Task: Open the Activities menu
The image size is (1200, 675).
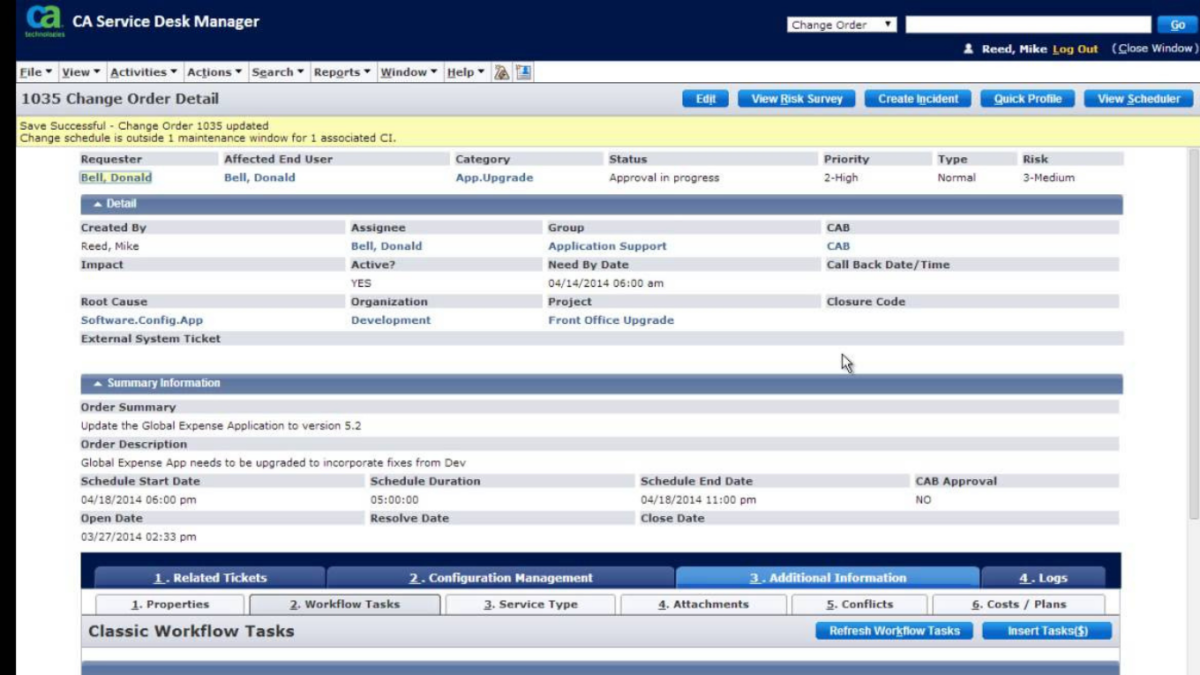Action: [x=141, y=71]
